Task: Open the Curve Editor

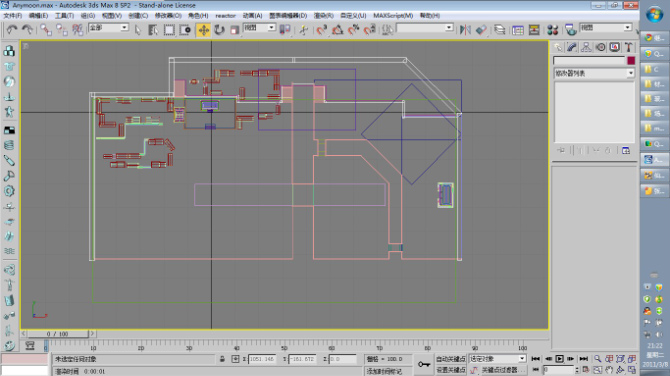Action: (518, 29)
